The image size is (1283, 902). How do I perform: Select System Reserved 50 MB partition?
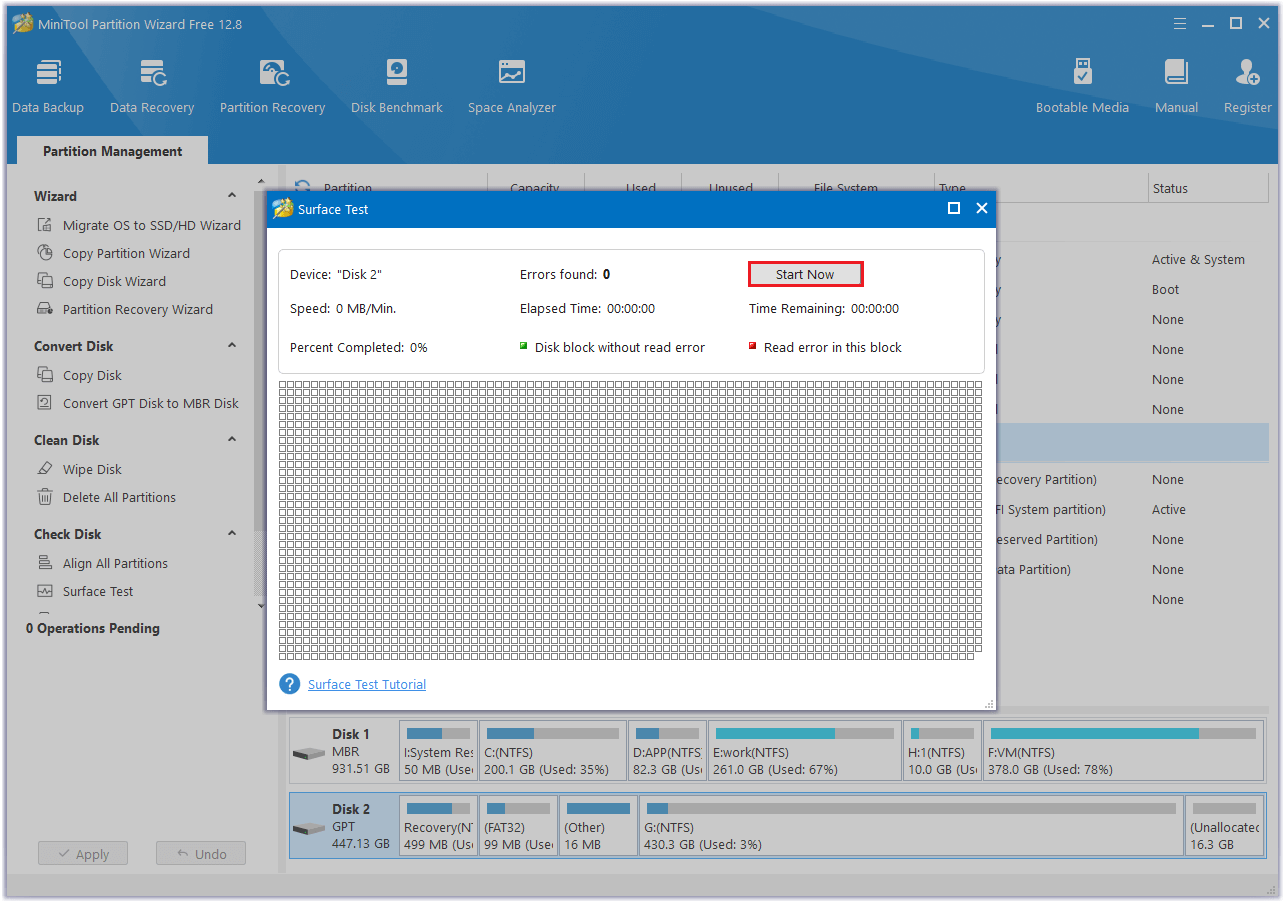pos(438,751)
